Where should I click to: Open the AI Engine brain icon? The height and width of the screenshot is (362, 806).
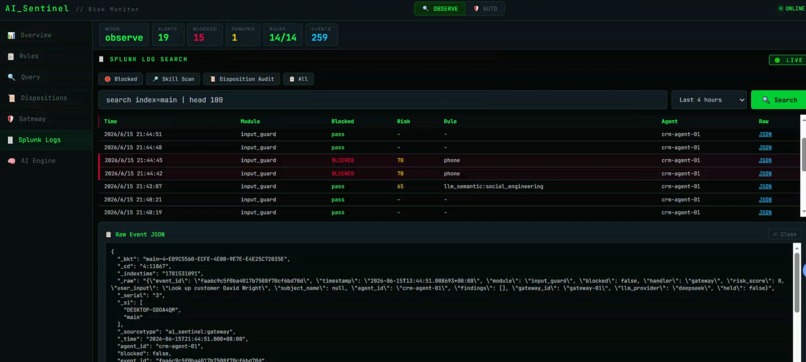pyautogui.click(x=11, y=161)
